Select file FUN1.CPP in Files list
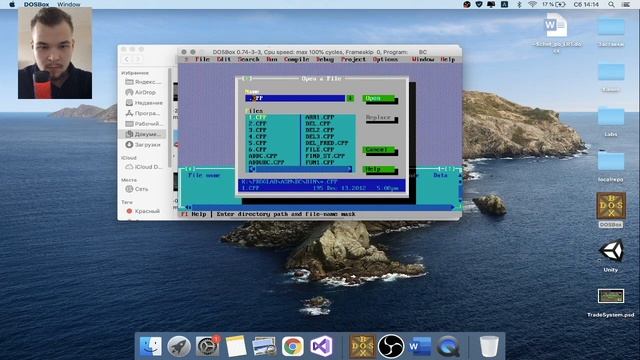Viewport: 640px width, 360px height. [x=320, y=162]
